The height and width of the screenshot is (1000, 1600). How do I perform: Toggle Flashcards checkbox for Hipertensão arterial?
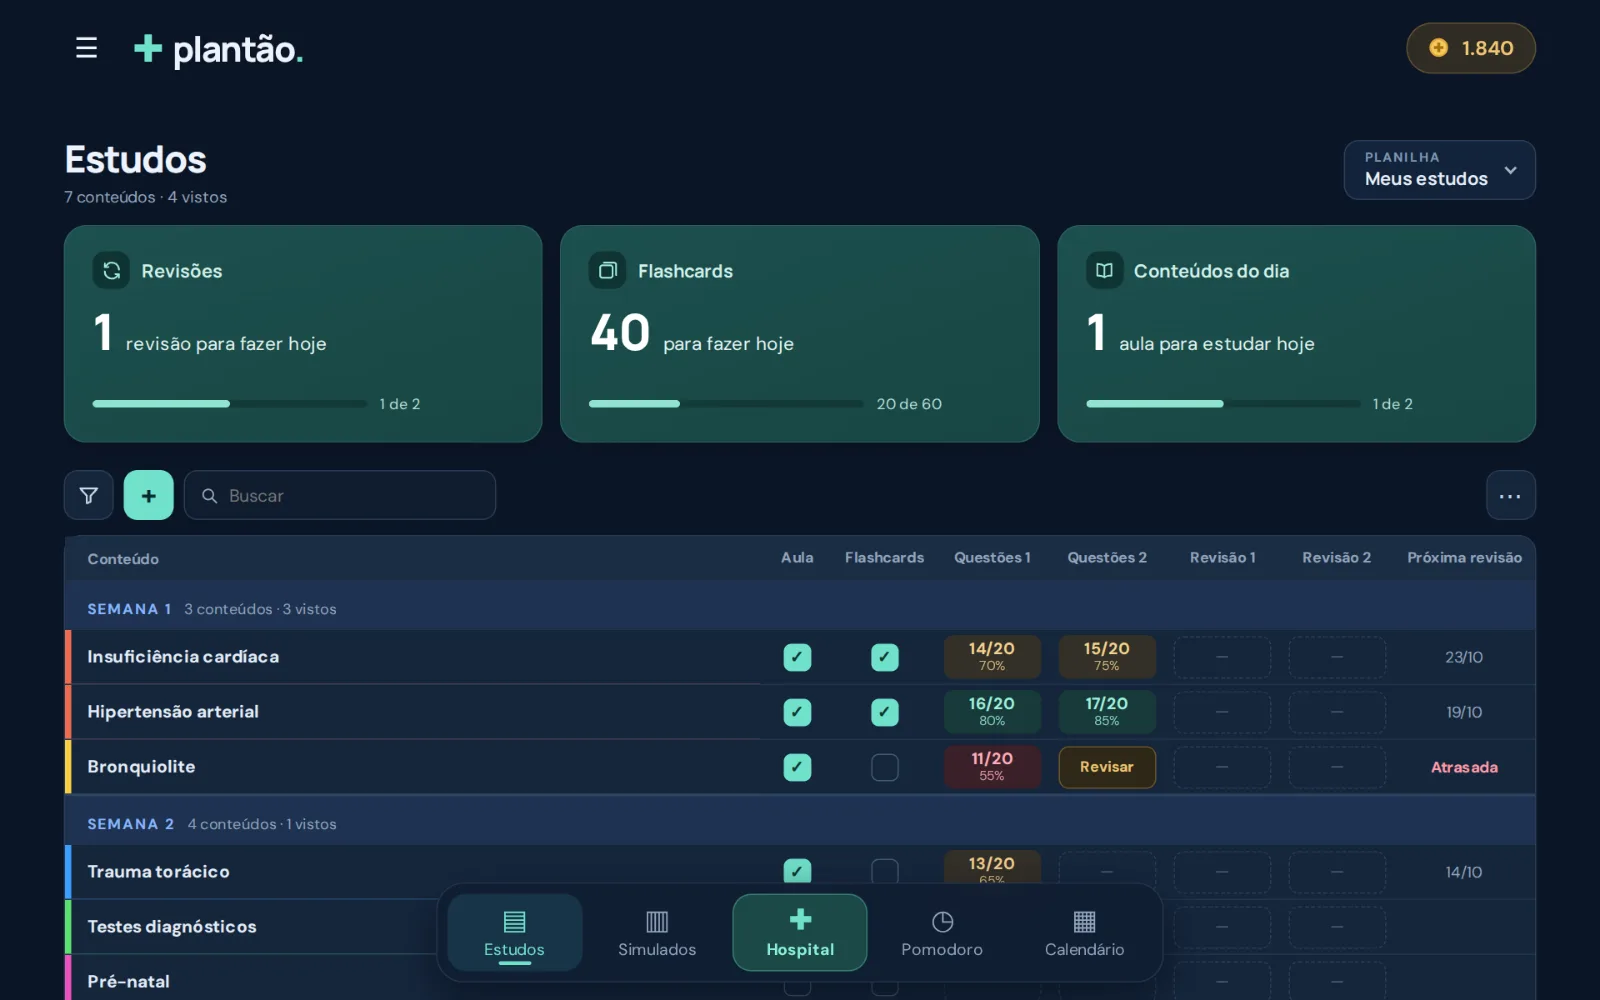coord(885,712)
